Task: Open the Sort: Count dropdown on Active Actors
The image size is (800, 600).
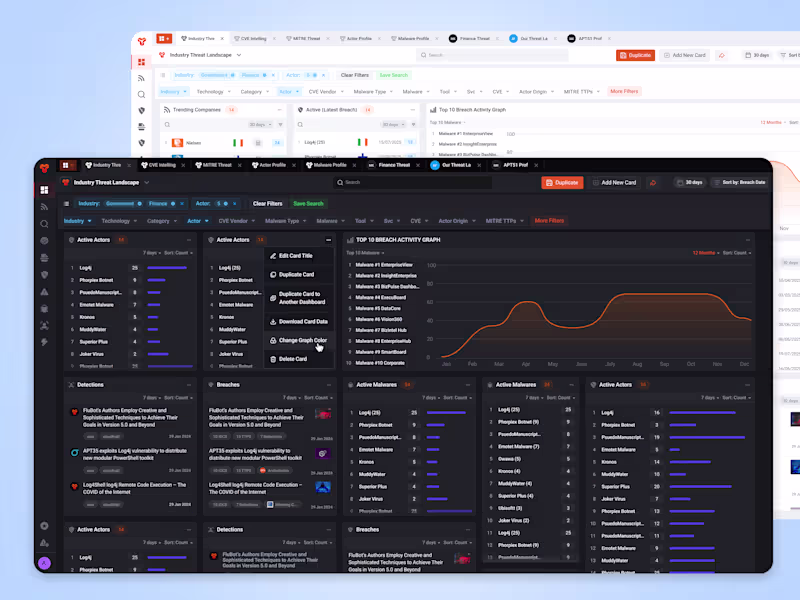Action: (x=175, y=252)
